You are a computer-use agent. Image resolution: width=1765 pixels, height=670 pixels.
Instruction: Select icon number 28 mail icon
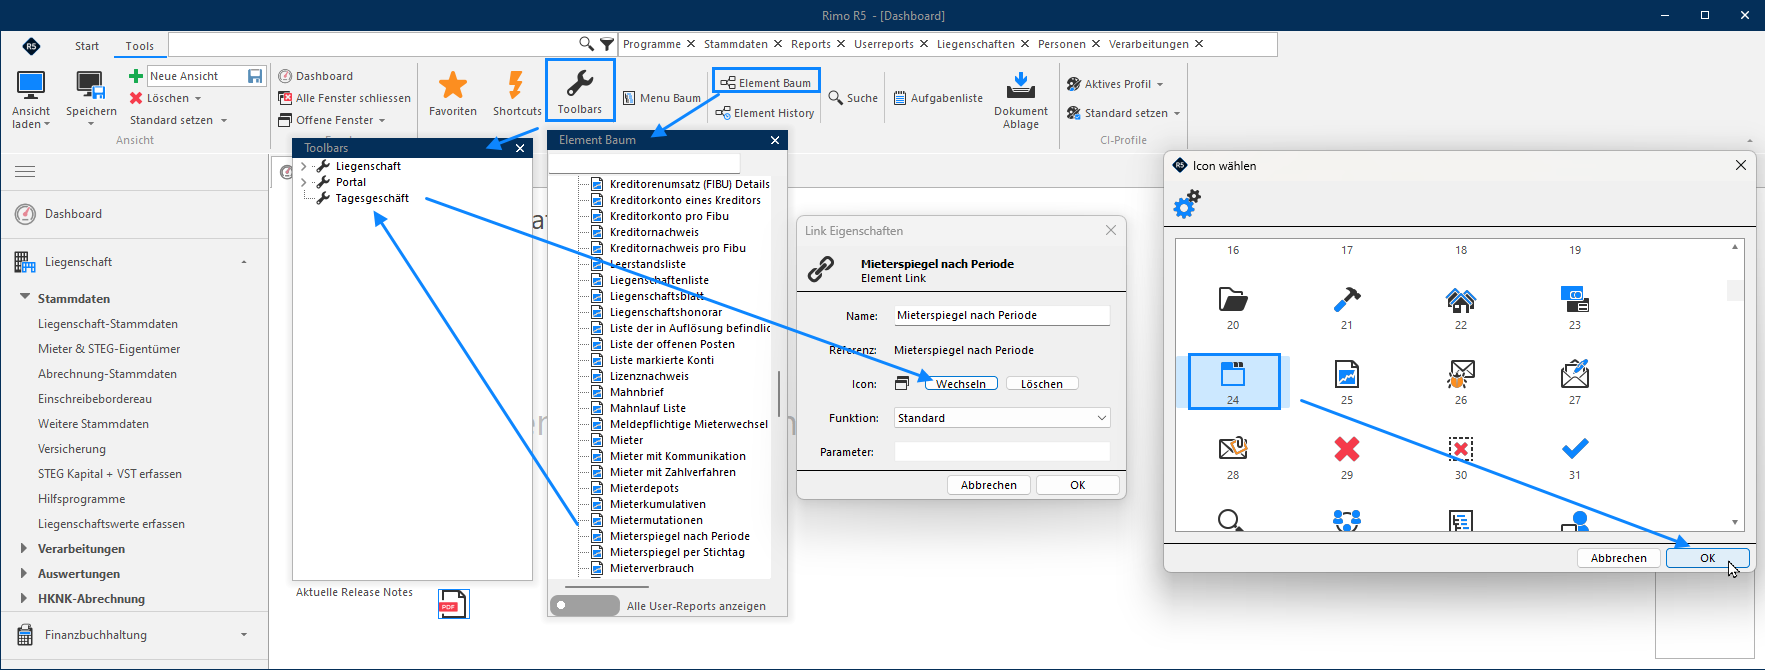pyautogui.click(x=1233, y=448)
